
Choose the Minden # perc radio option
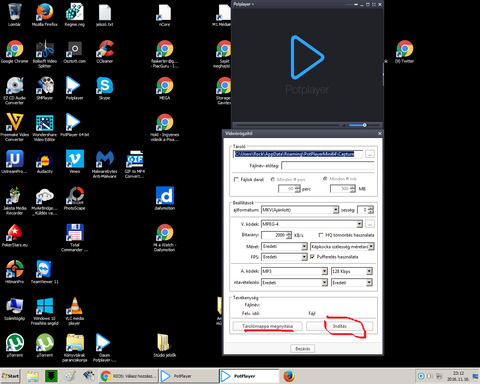(273, 179)
